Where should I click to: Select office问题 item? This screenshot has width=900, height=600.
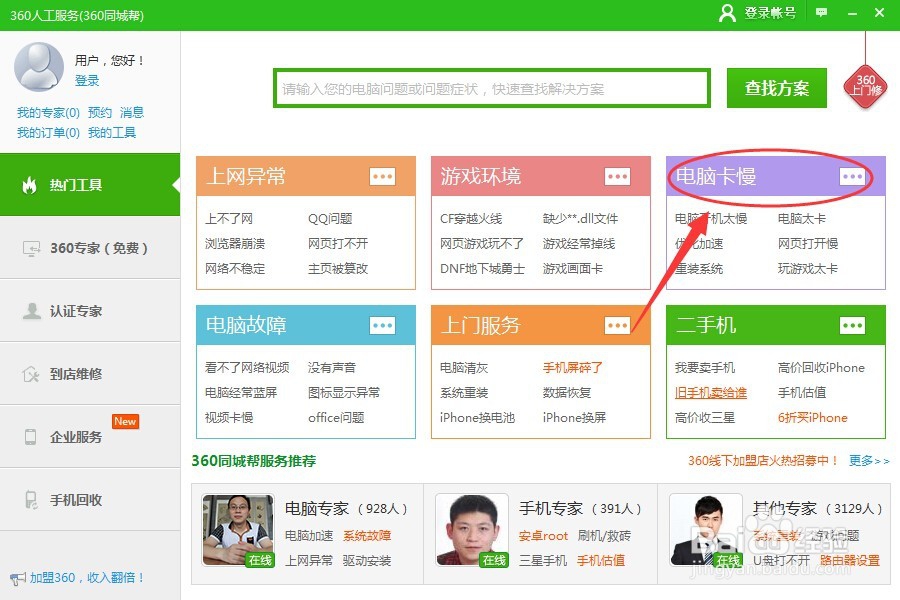[x=336, y=417]
